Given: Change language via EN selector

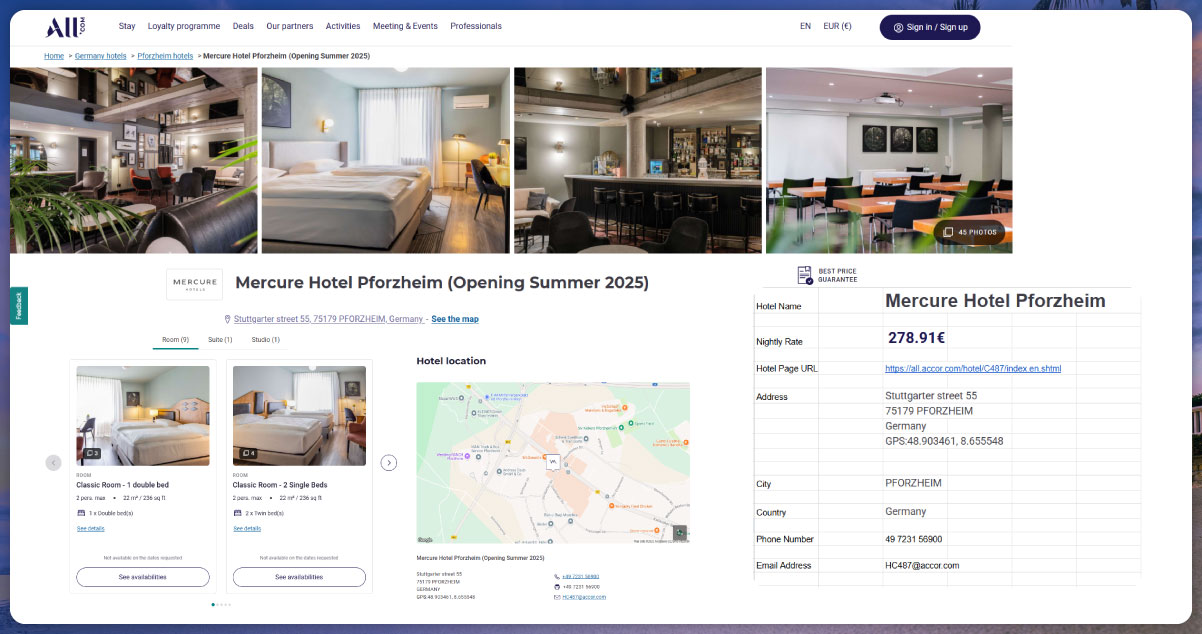Looking at the screenshot, I should (x=805, y=27).
